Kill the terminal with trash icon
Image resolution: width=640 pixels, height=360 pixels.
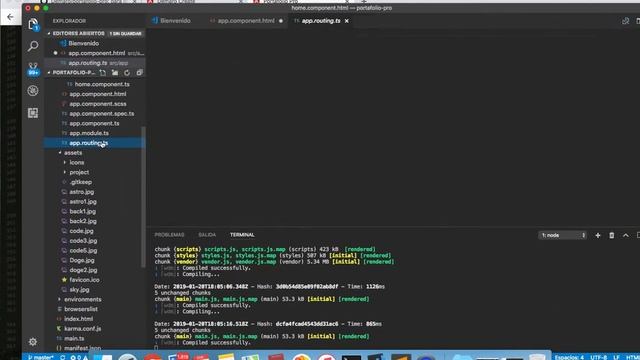tap(611, 235)
